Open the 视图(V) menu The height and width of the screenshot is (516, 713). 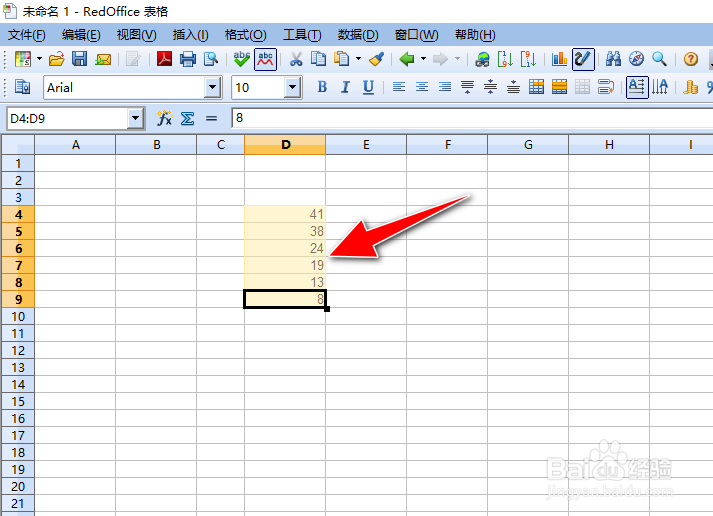click(x=136, y=35)
